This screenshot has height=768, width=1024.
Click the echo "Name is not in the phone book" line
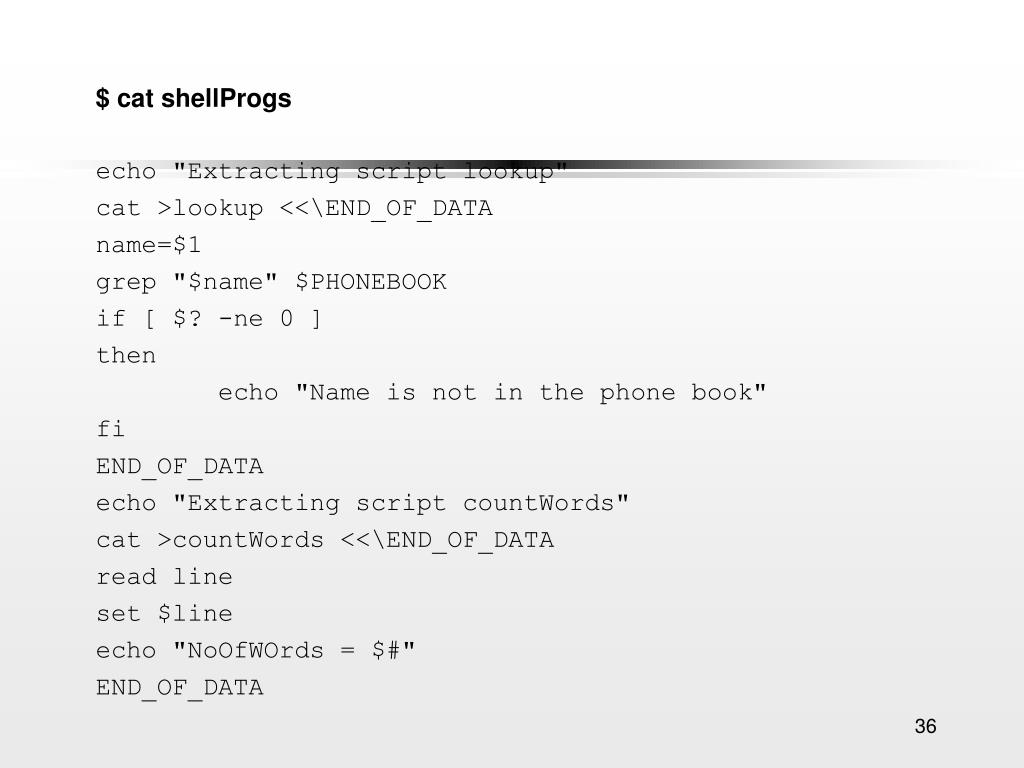[492, 392]
